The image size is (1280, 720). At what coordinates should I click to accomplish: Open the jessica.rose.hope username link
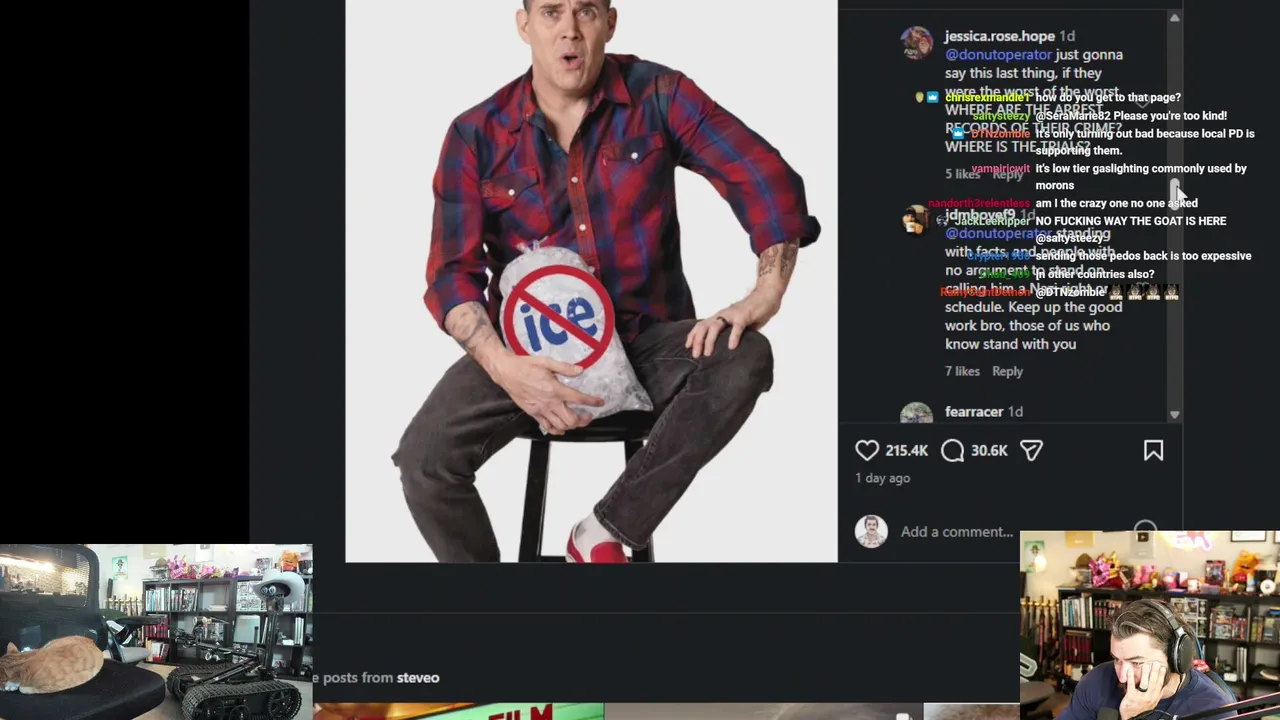click(999, 36)
